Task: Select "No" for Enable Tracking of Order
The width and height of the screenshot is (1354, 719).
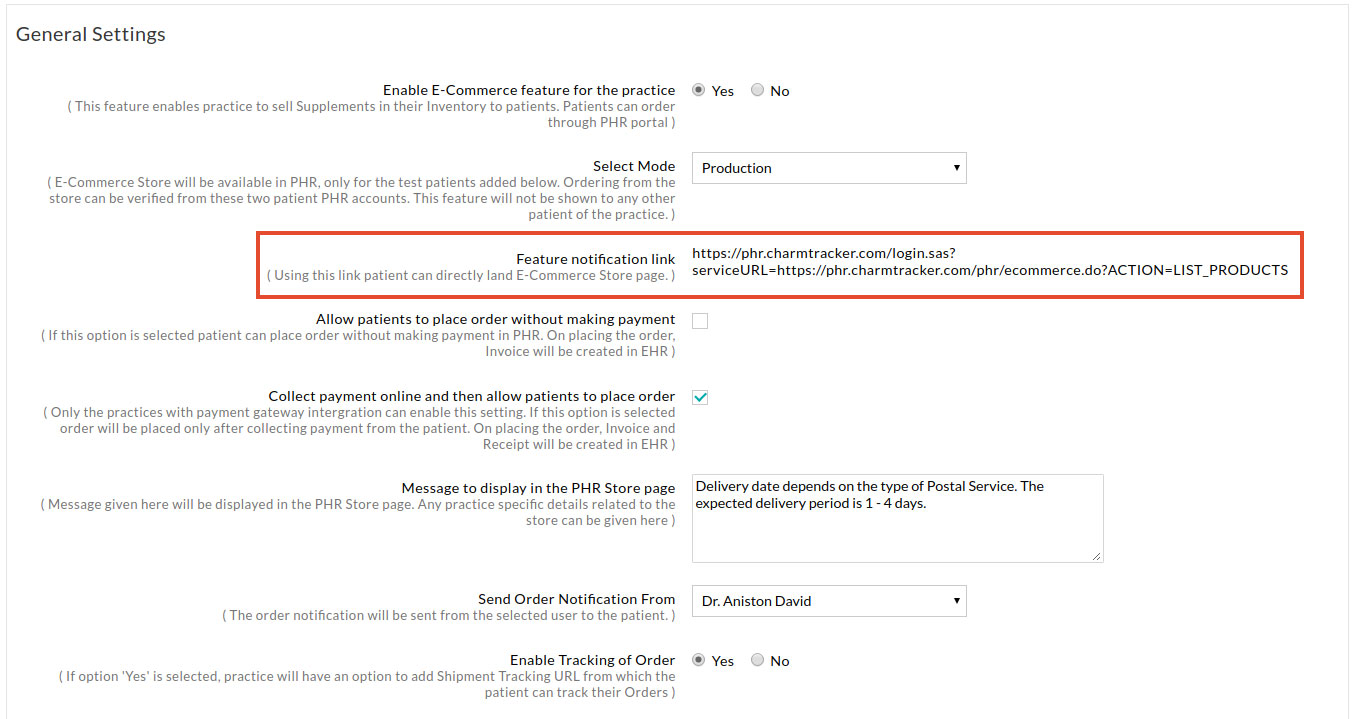Action: (757, 660)
